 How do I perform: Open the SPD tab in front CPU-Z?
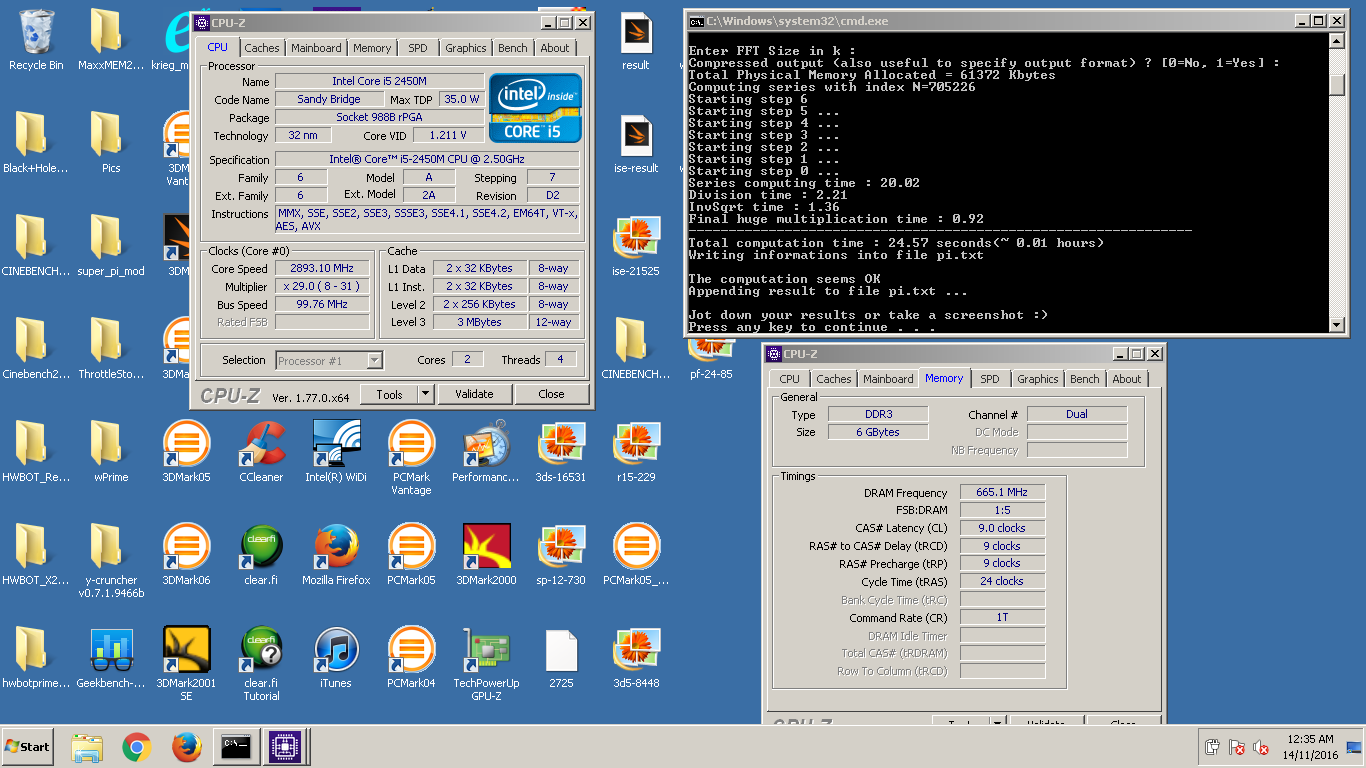[x=418, y=48]
